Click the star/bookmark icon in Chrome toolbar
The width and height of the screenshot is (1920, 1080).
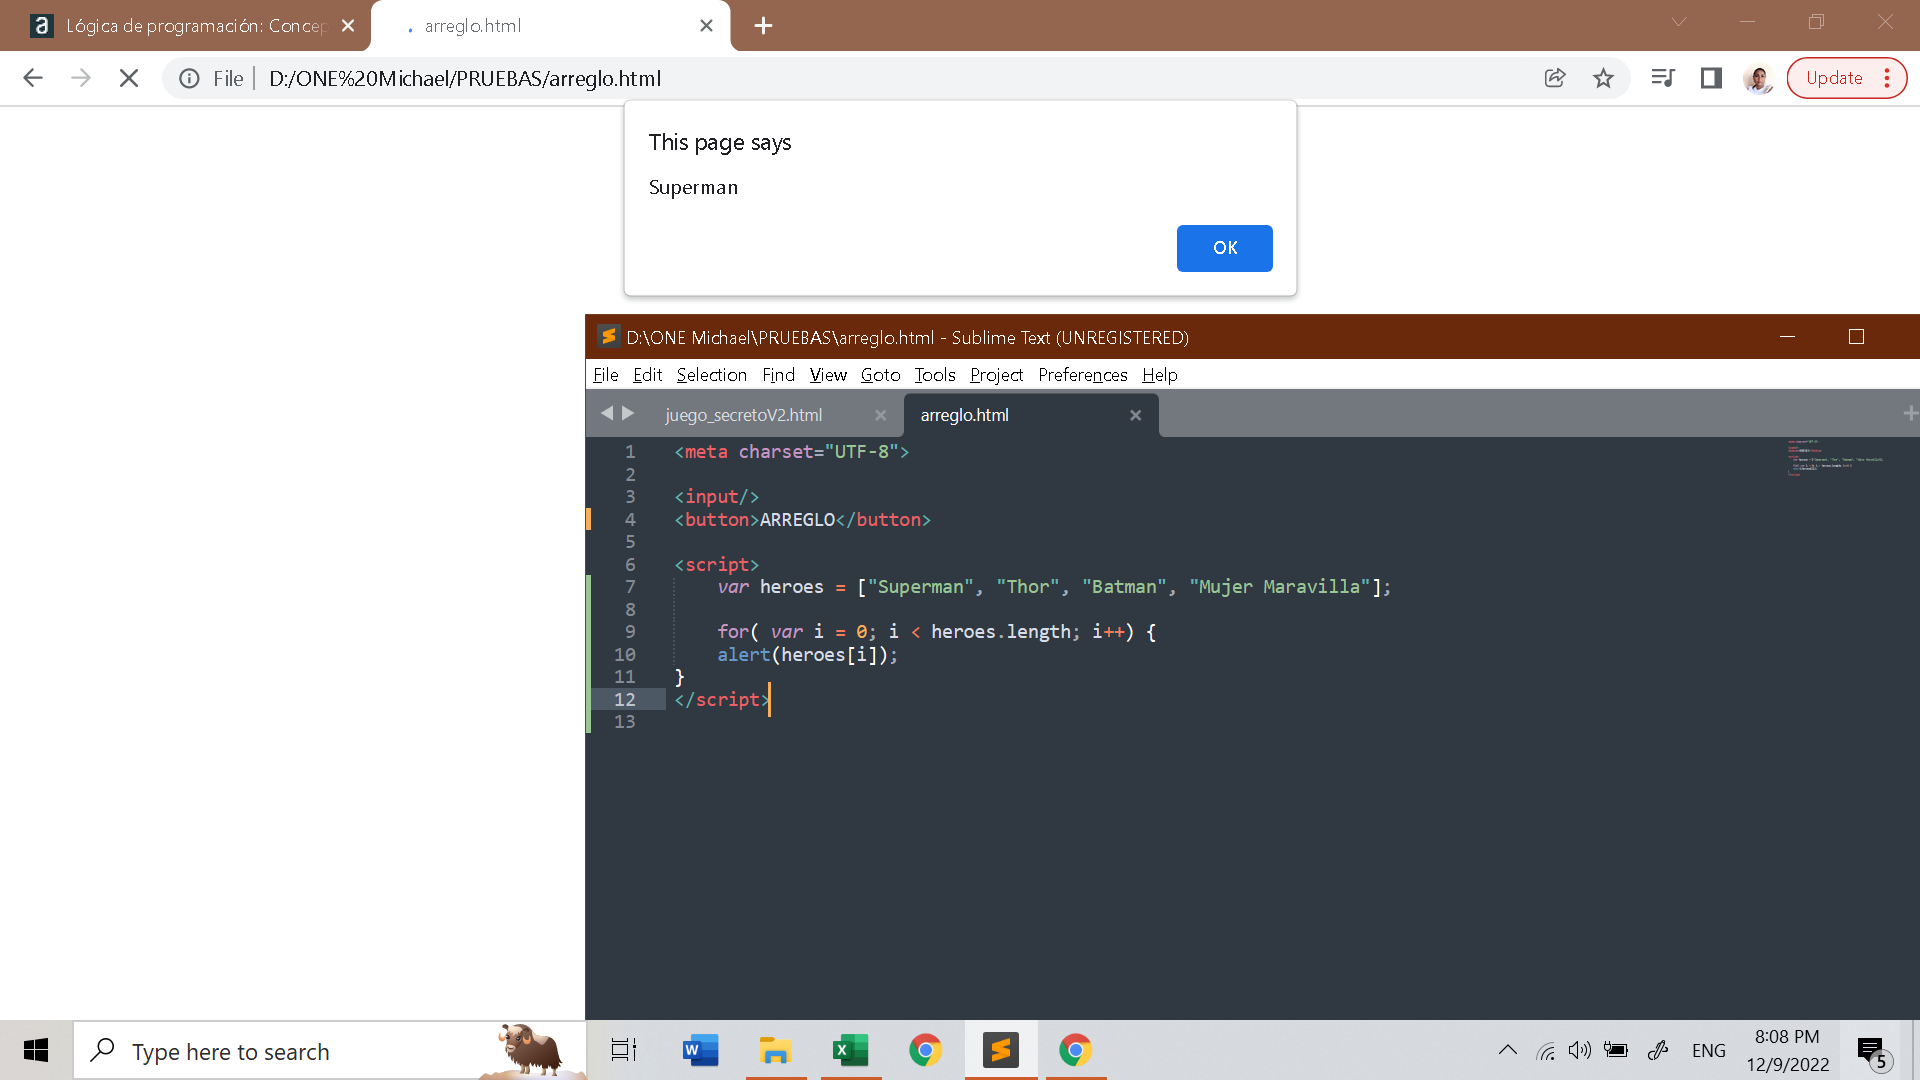[1602, 78]
